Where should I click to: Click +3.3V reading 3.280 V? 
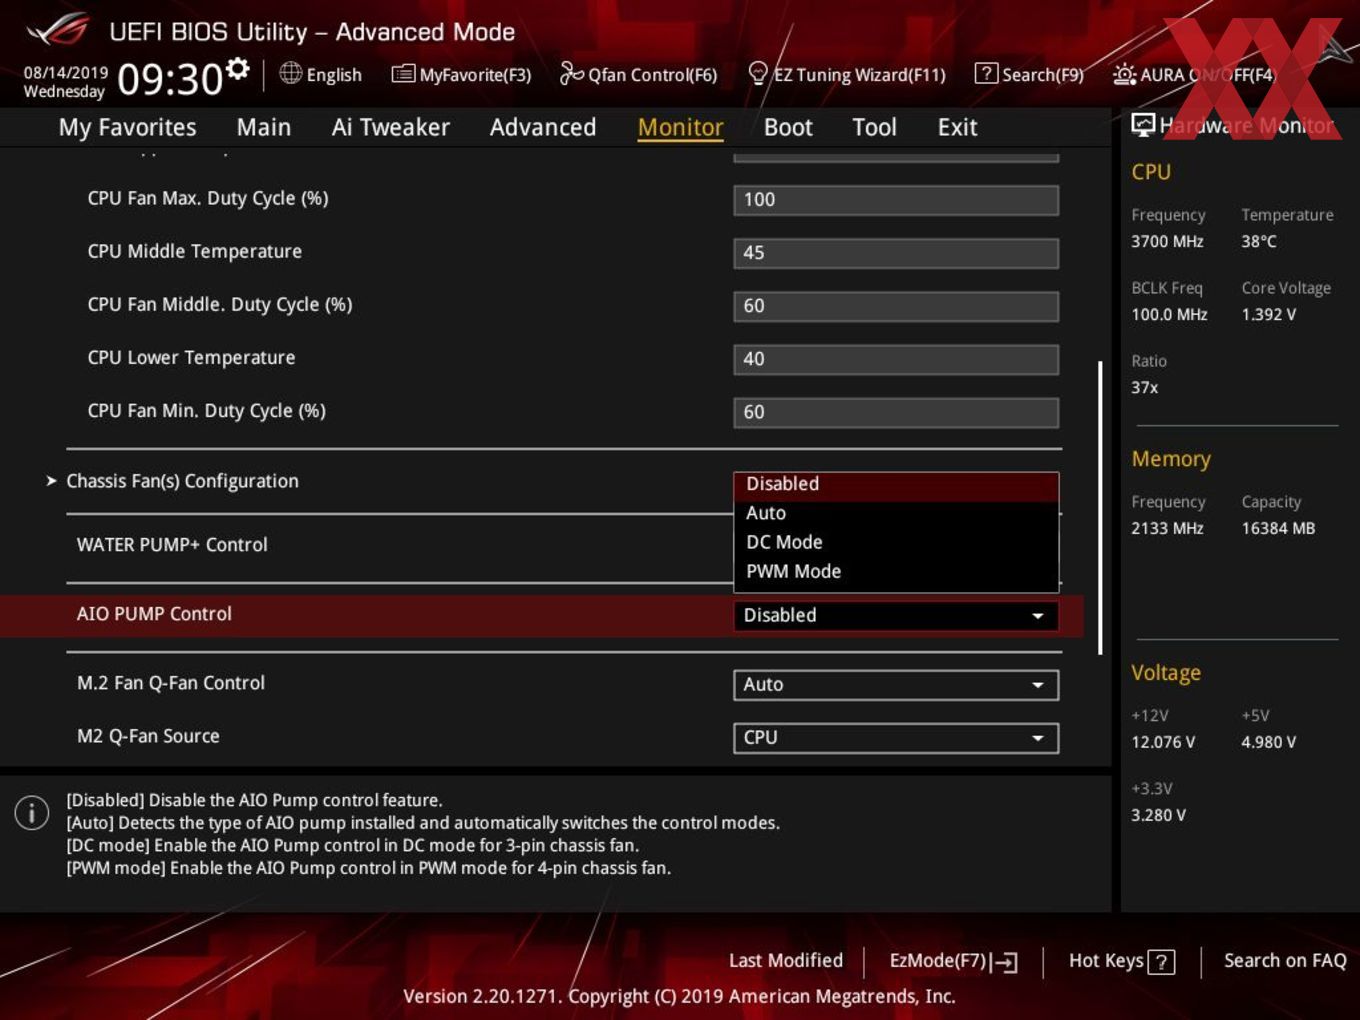pyautogui.click(x=1158, y=815)
